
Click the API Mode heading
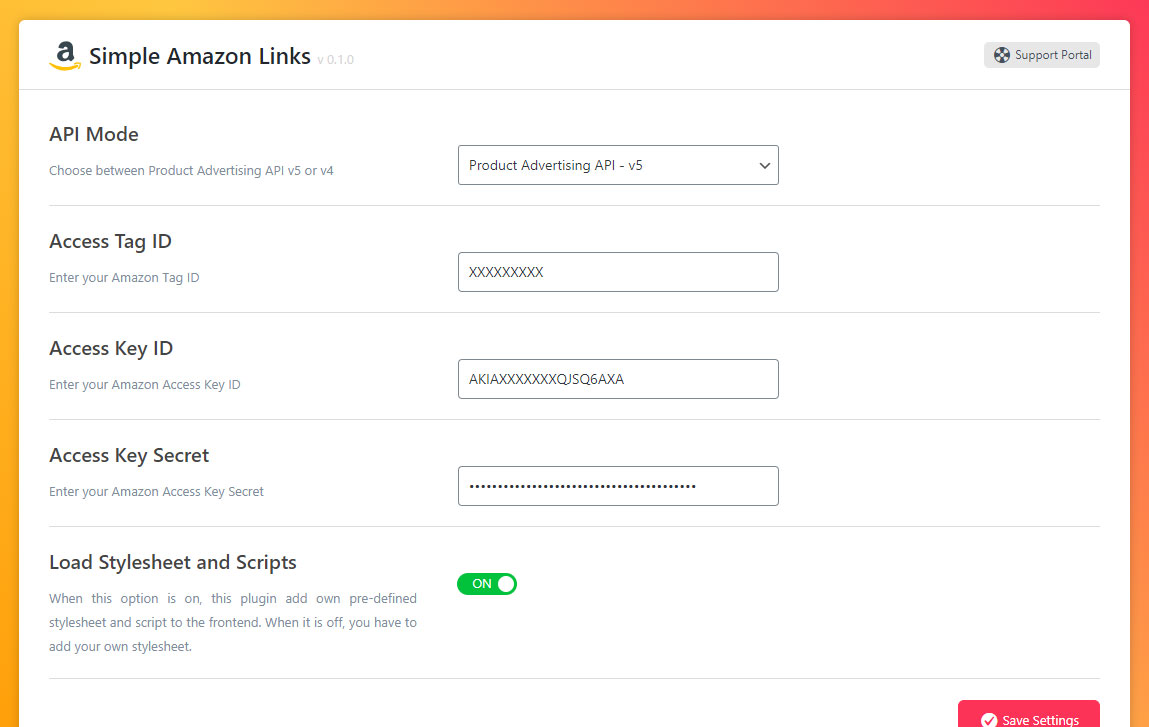pos(94,134)
